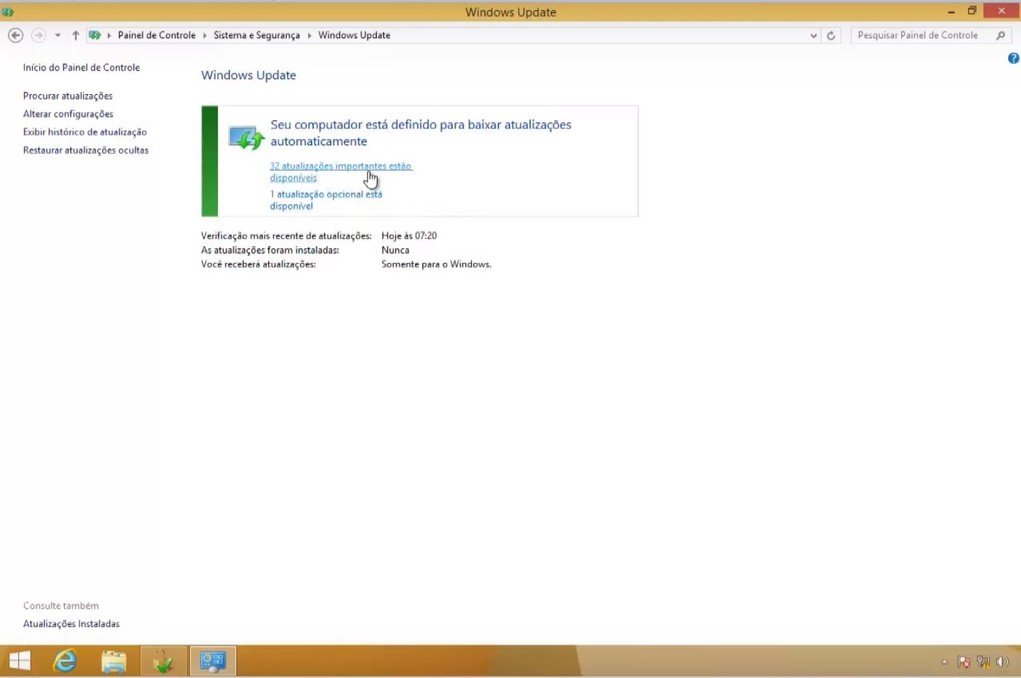The height and width of the screenshot is (678, 1021).
Task: Click the Windows Update status shield icon
Action: coord(246,137)
